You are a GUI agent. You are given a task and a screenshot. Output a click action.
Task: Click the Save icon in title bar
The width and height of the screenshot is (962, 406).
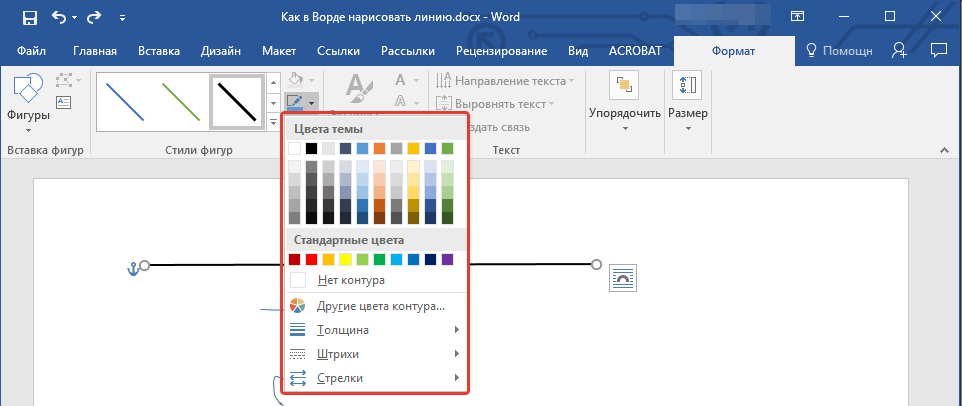(29, 17)
